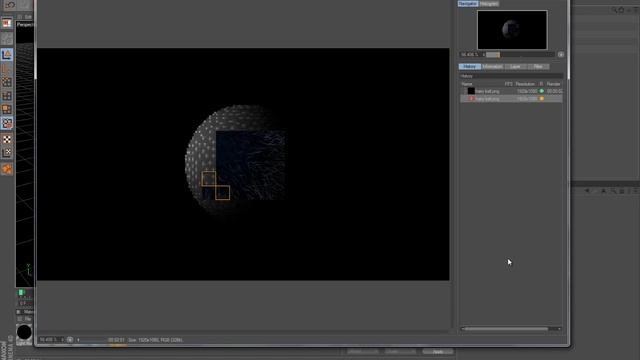Select the second highlighted history render row
640x360 pixels.
click(511, 99)
